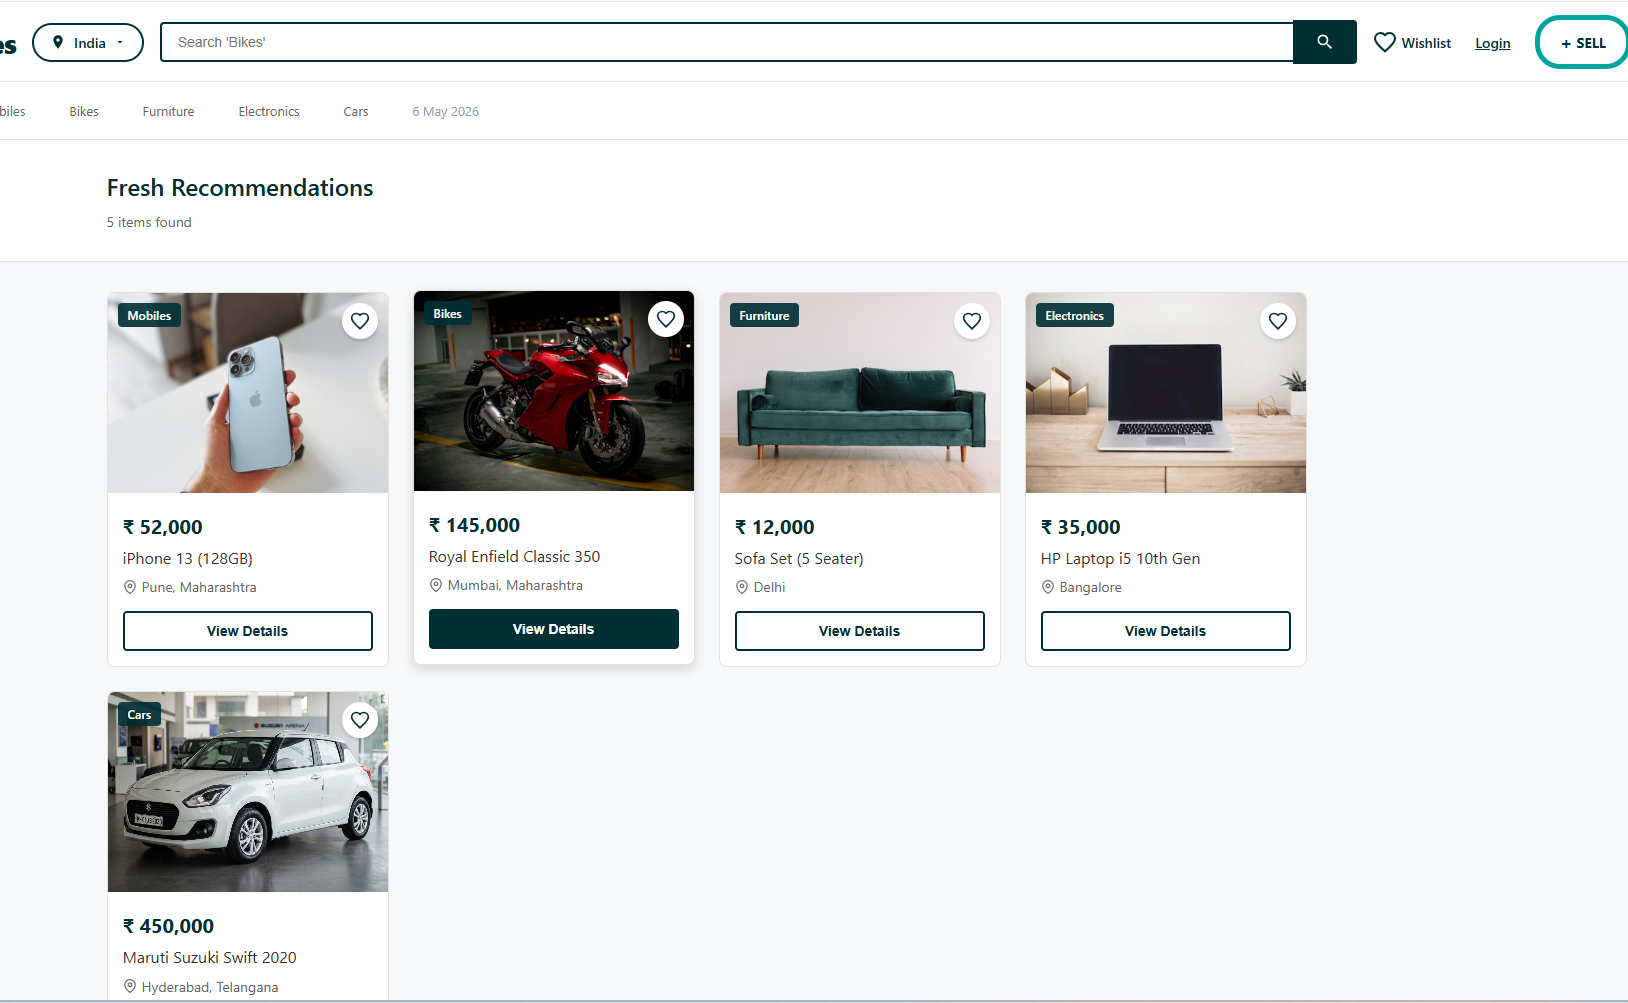Select the Furniture category tab

[x=168, y=111]
